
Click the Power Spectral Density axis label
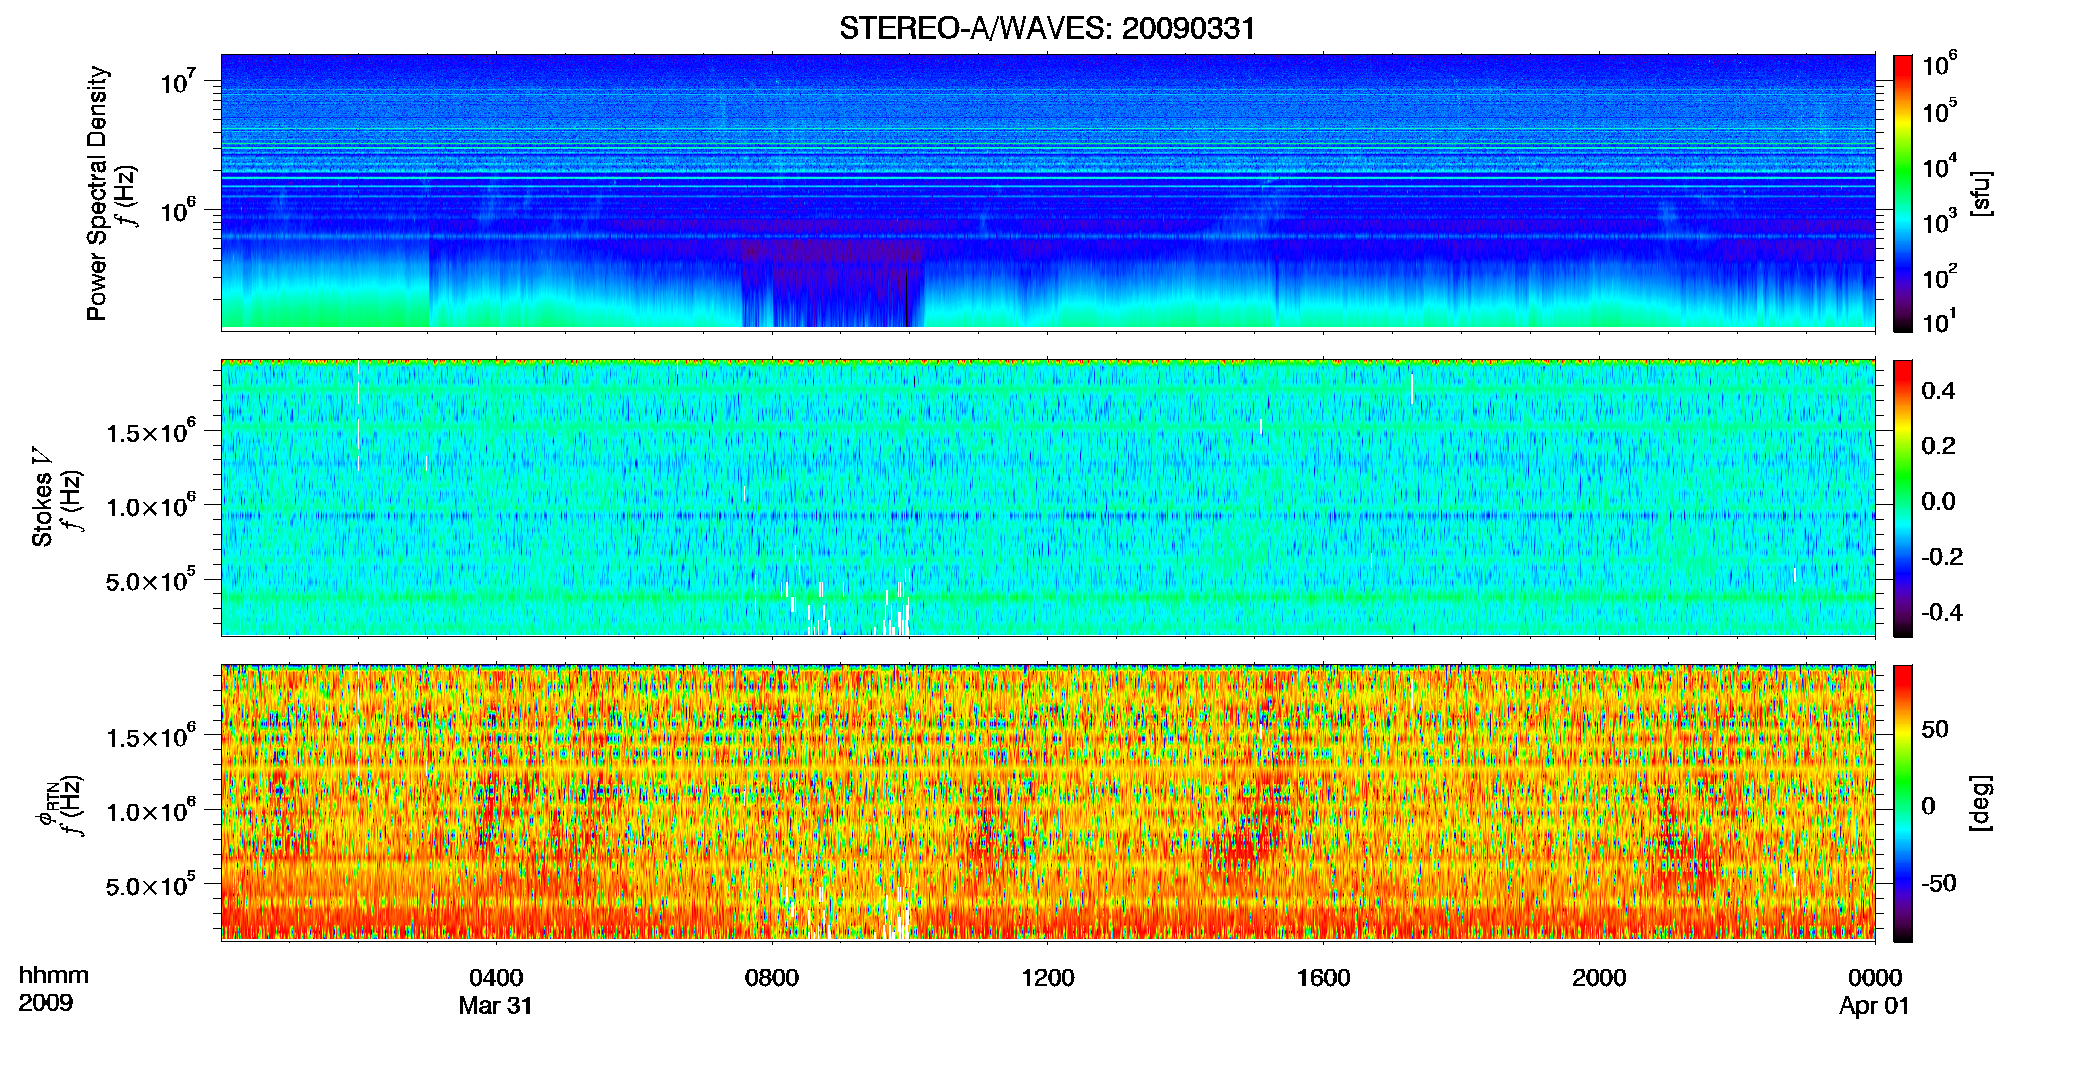coord(97,193)
